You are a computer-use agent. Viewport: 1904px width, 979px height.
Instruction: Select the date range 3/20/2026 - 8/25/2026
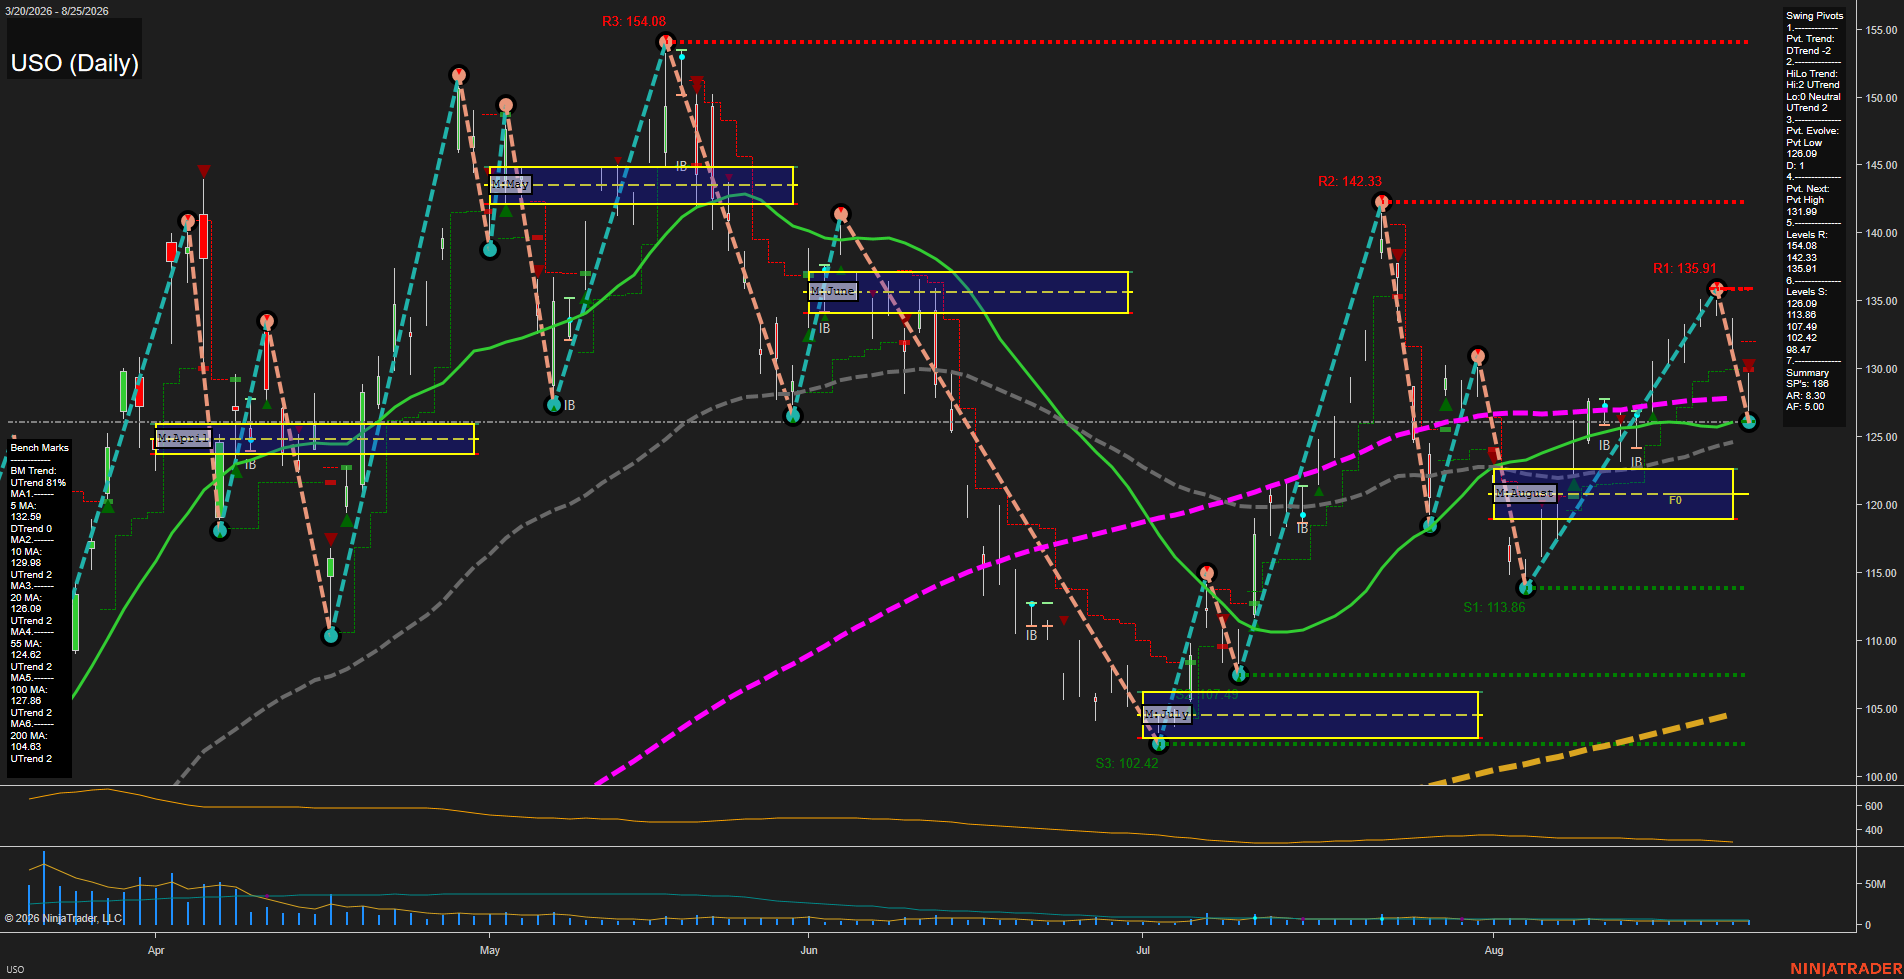click(57, 11)
